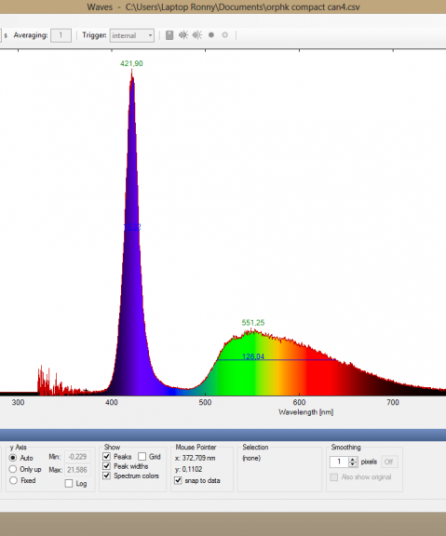446x536 pixels.
Task: Disable the Spectrum colors checkbox
Action: pyautogui.click(x=107, y=475)
